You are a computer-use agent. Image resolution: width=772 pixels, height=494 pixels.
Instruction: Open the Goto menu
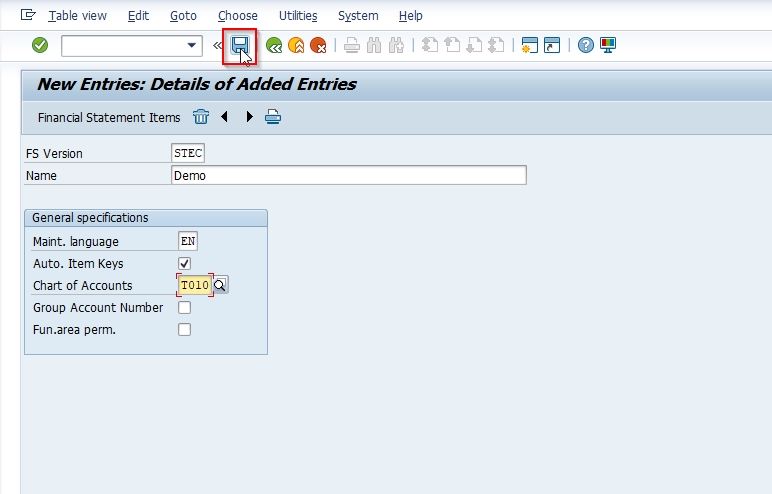183,16
